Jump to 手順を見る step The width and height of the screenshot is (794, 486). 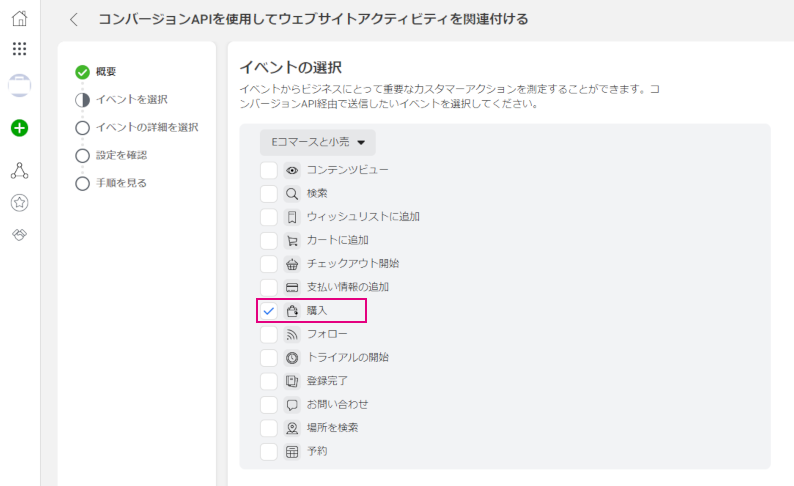[x=121, y=183]
